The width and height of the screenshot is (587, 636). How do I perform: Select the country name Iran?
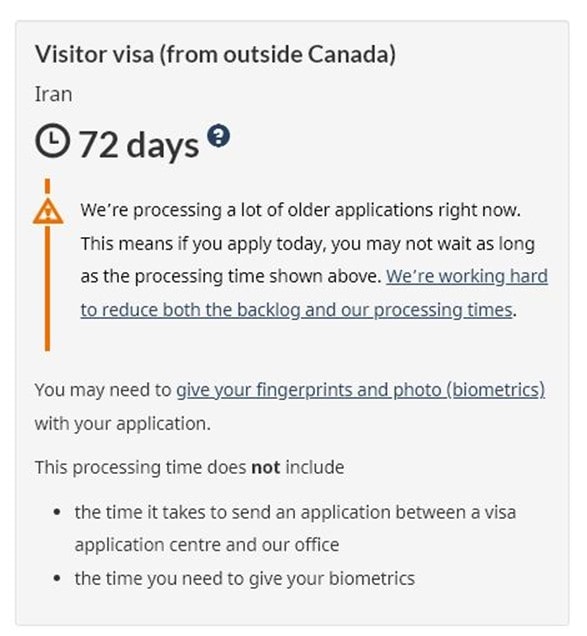(54, 94)
